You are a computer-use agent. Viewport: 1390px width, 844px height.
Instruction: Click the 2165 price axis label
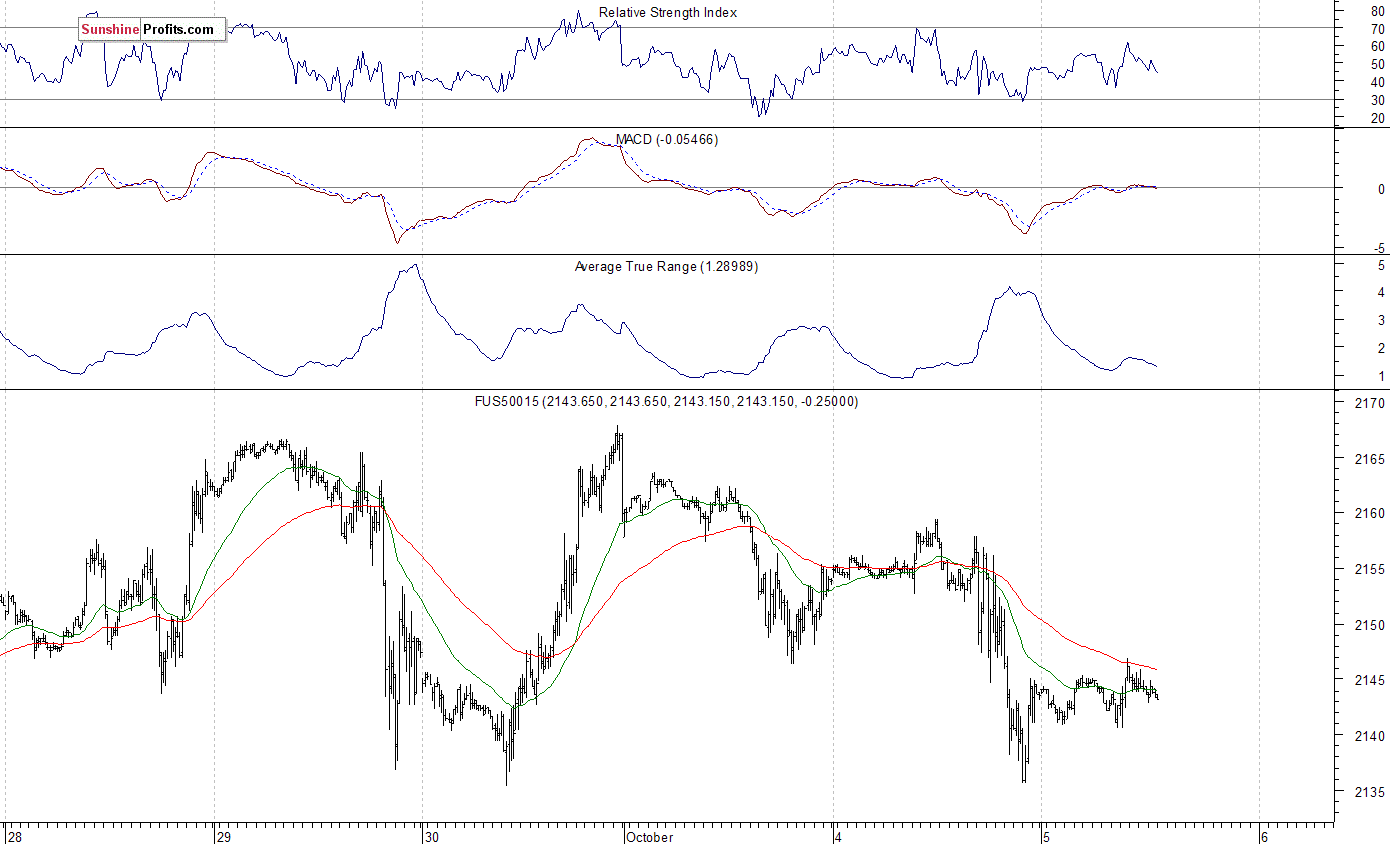[1371, 459]
